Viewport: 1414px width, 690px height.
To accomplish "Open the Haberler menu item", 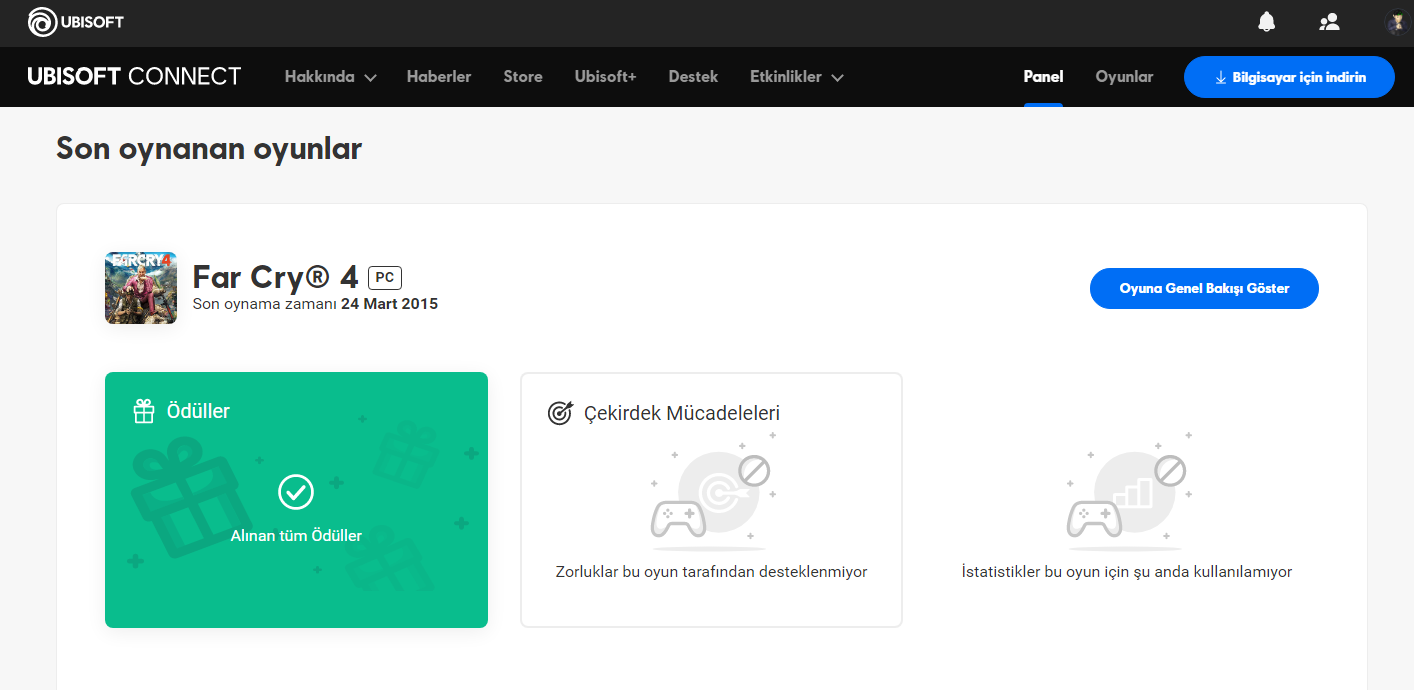I will point(439,77).
